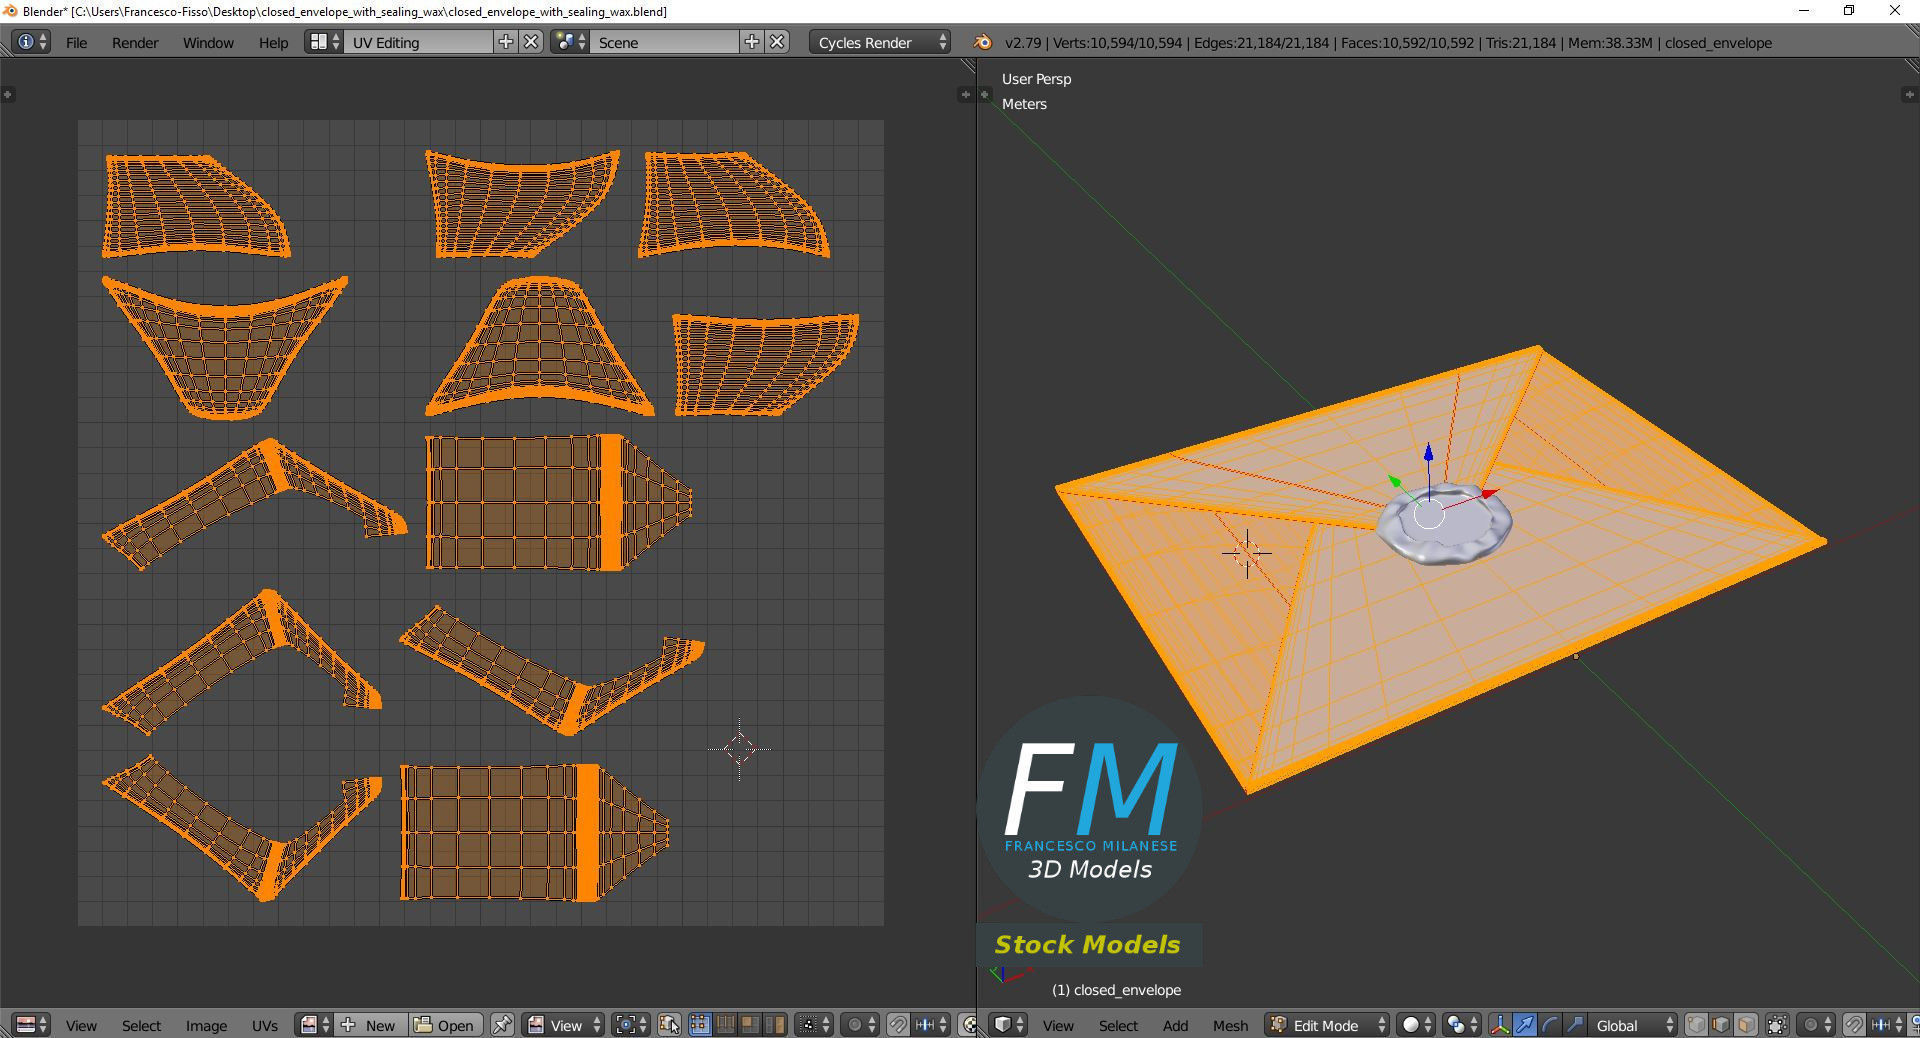Click the Blender logo in info header
1920x1038 pixels.
pyautogui.click(x=982, y=42)
